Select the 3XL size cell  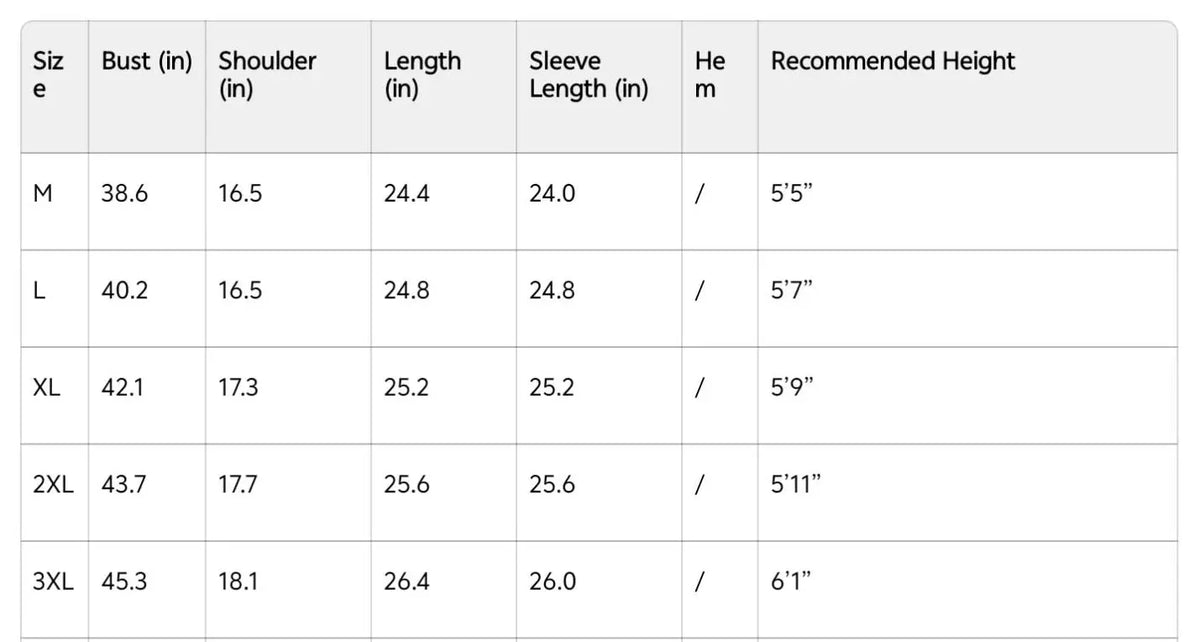pos(53,582)
